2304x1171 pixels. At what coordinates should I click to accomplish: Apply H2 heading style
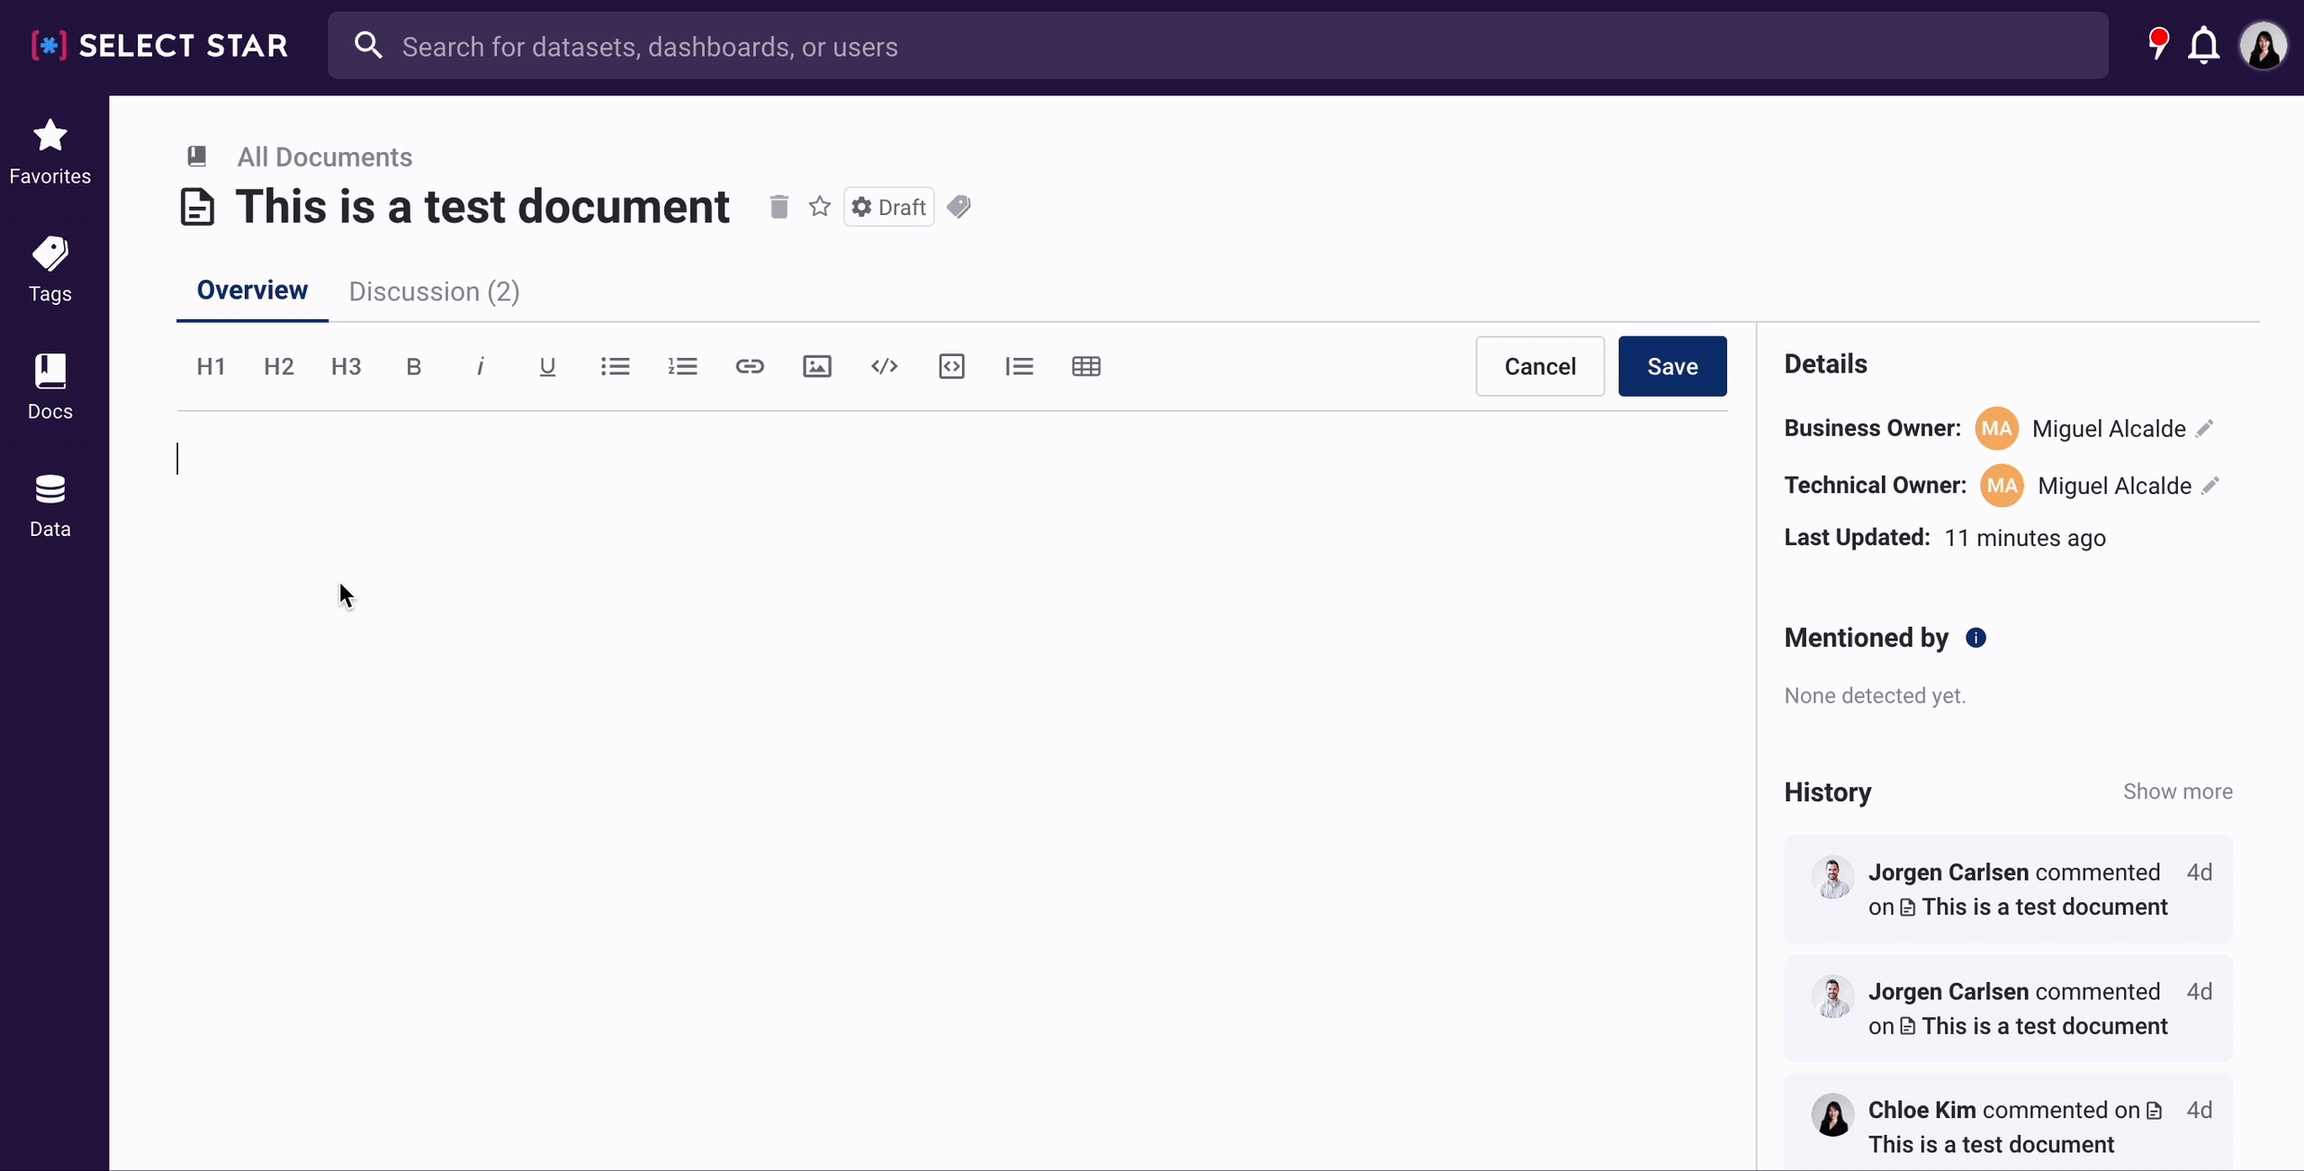278,366
